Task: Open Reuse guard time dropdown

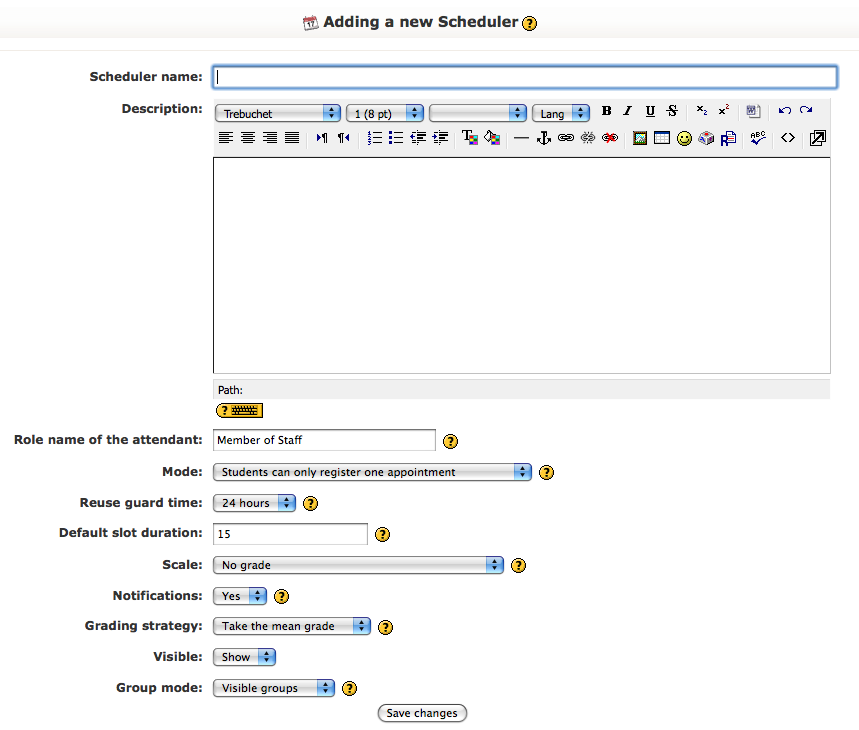Action: click(255, 503)
